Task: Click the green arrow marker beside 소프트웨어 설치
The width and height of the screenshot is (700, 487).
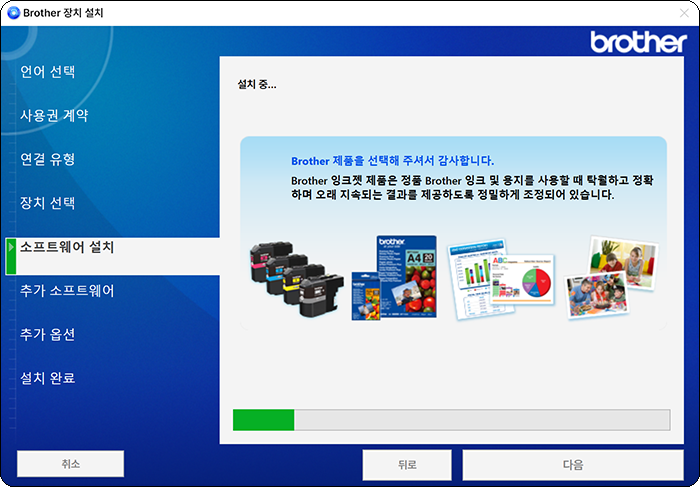Action: (11, 256)
